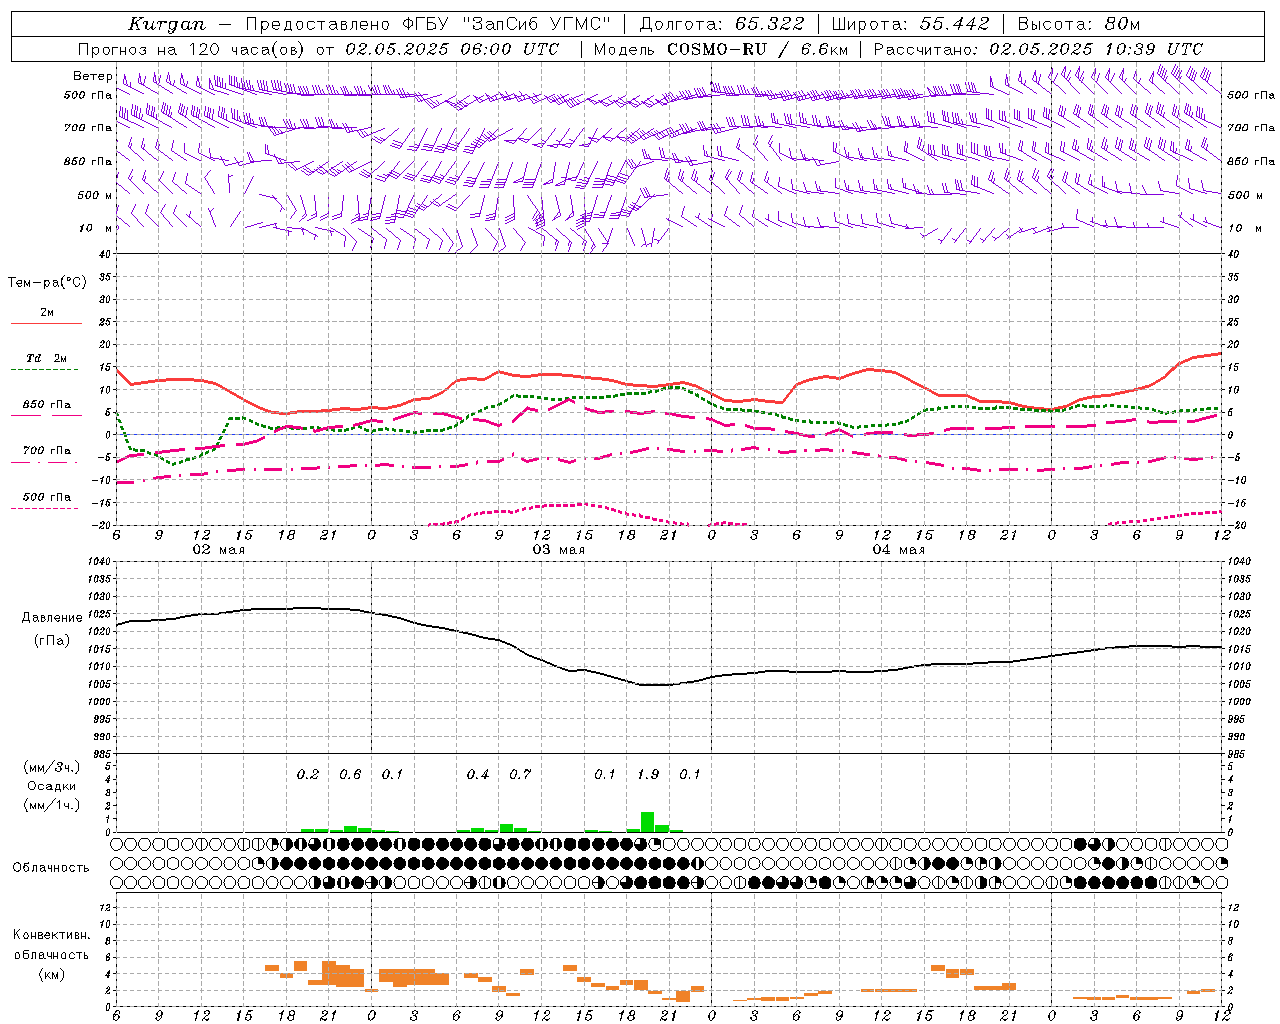This screenshot has width=1280, height=1024.
Task: Click the "(мм/1ч.)" unit label
Action: (52, 805)
